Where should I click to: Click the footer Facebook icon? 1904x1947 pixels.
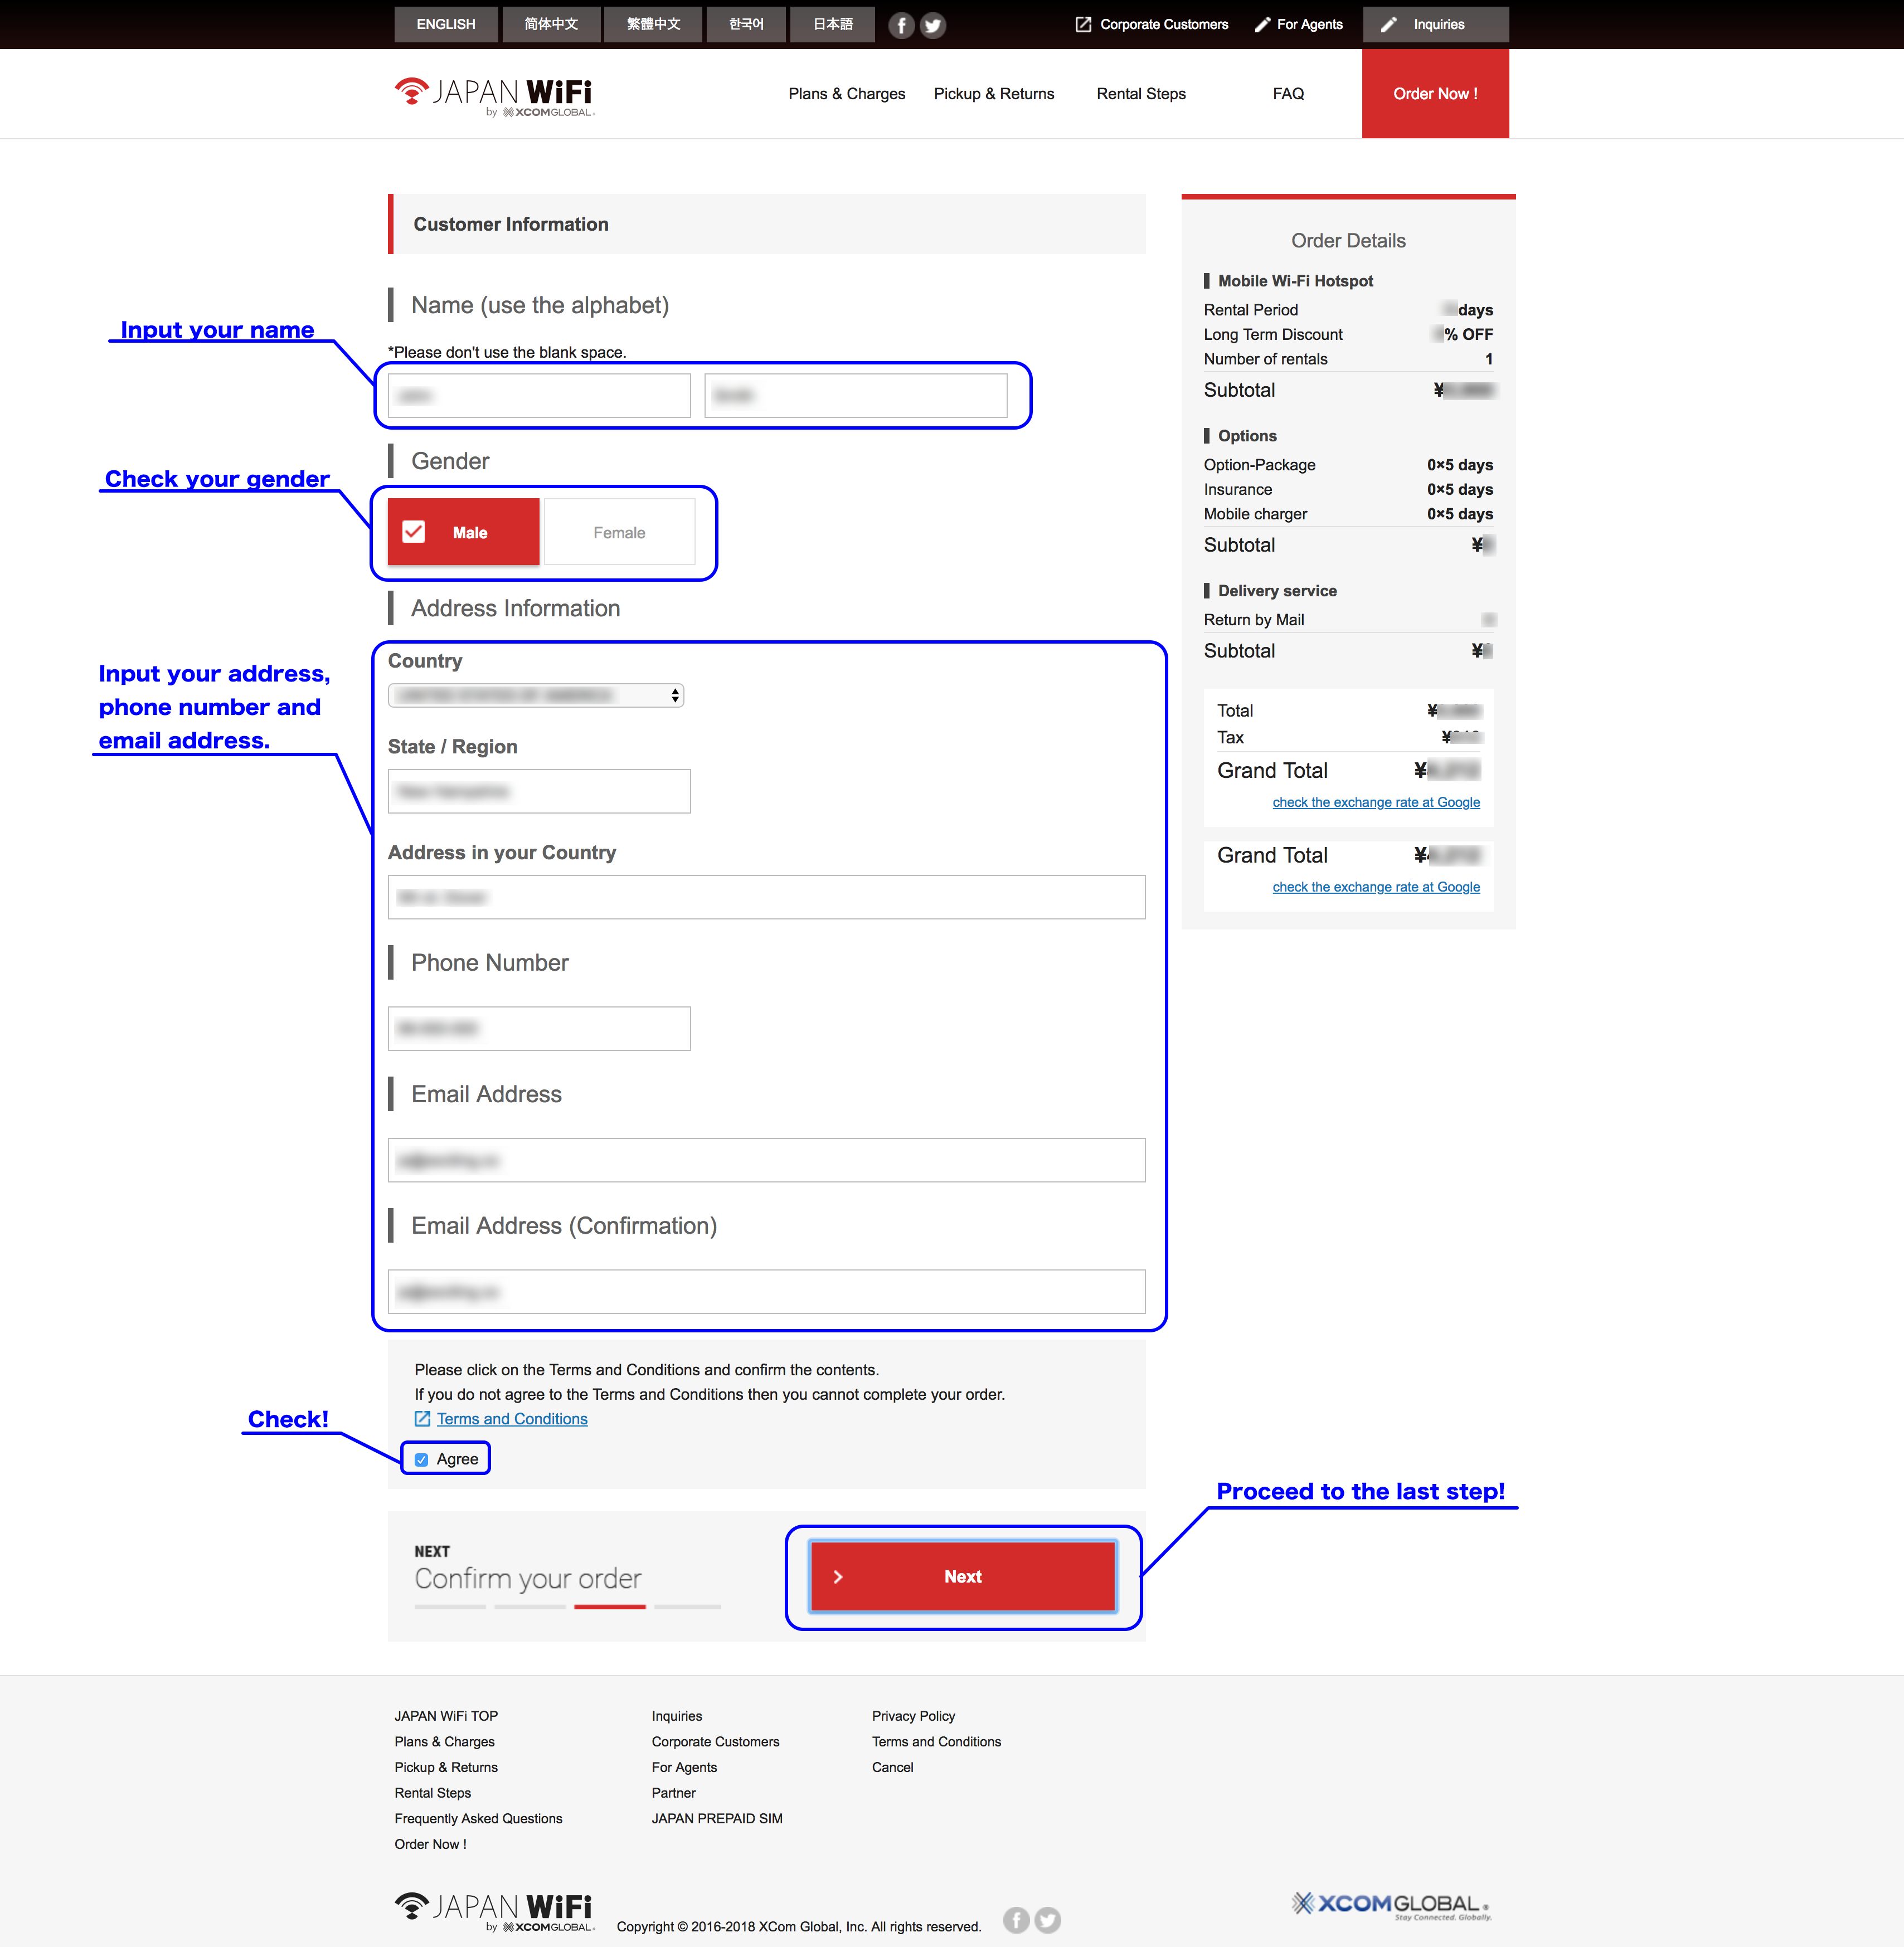pyautogui.click(x=1016, y=1919)
